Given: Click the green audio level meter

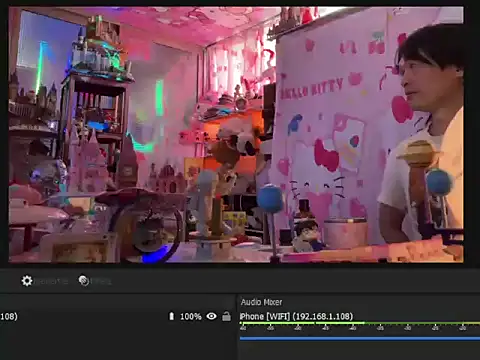Looking at the screenshot, I should [360, 323].
